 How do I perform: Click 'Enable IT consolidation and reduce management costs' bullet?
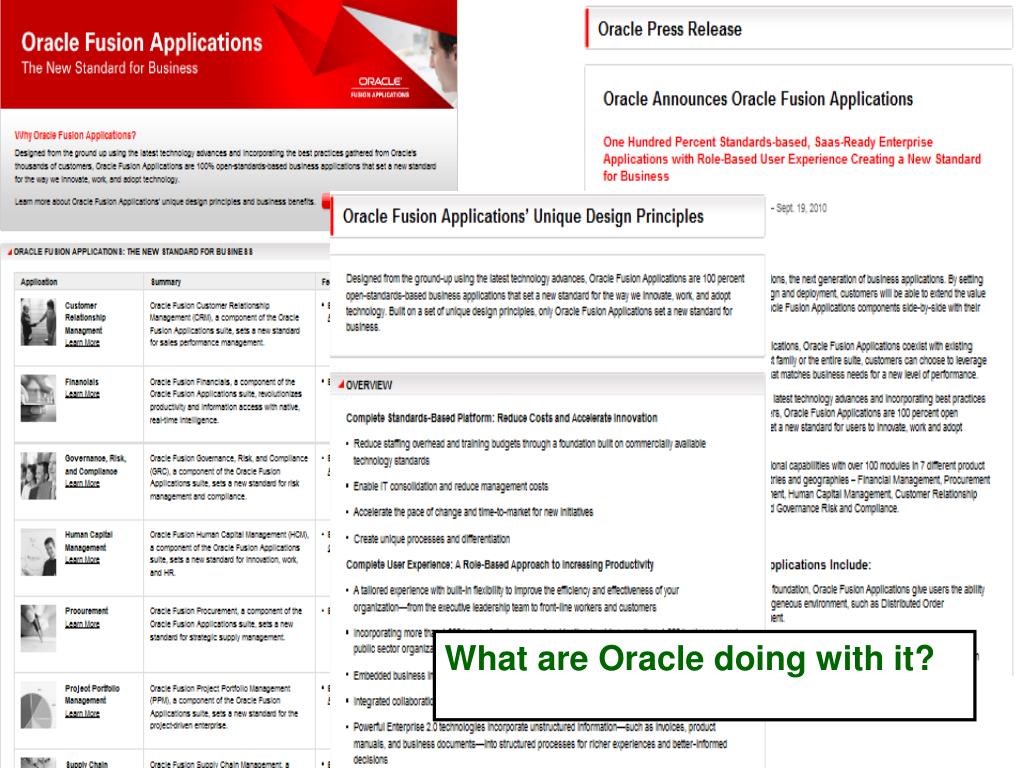pos(451,487)
